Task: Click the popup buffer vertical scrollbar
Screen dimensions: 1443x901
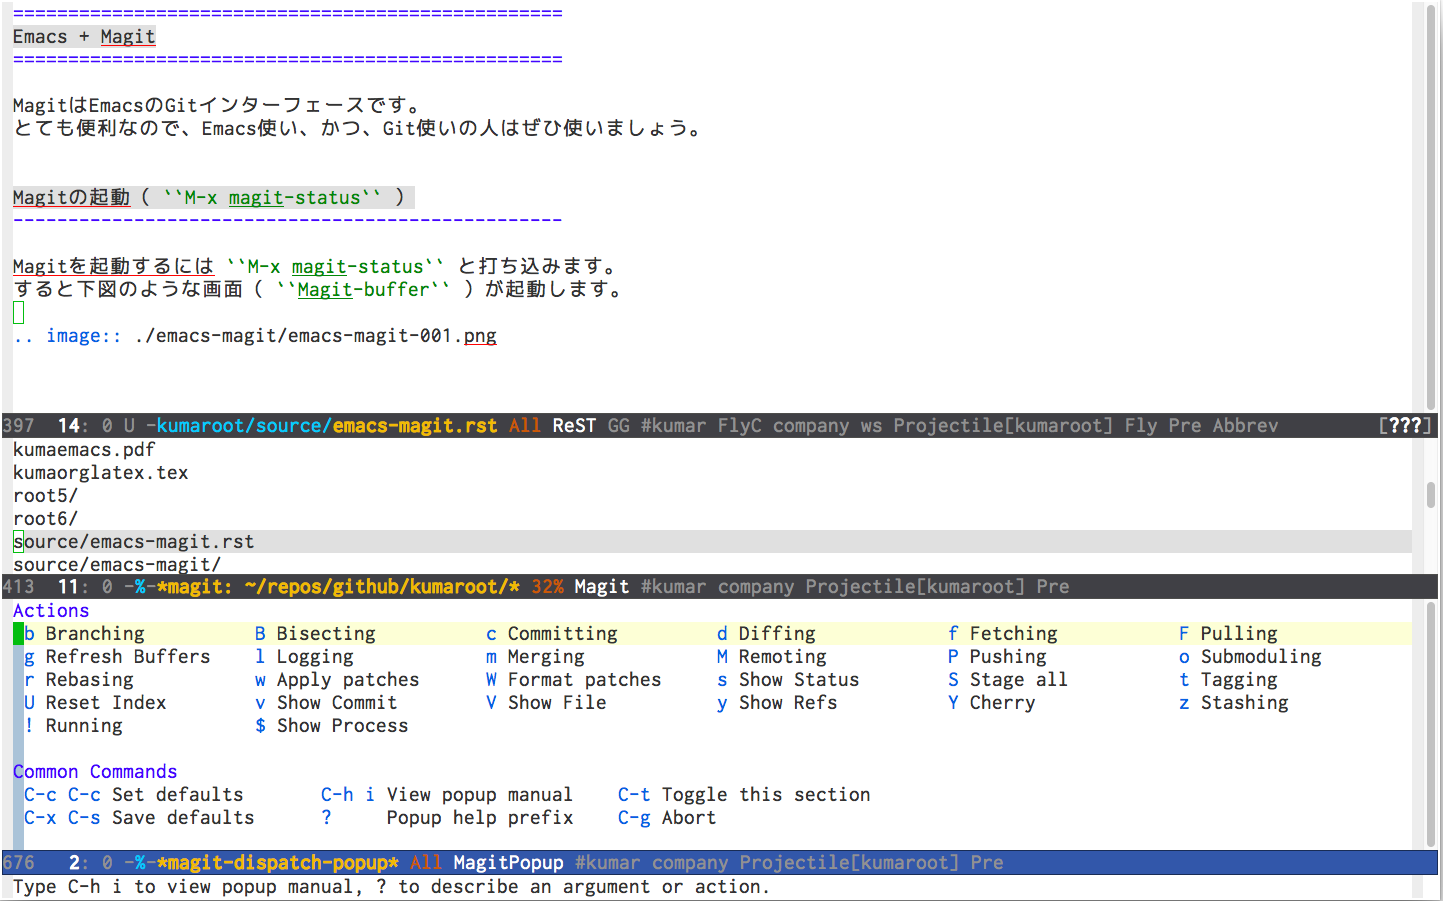Action: [x=1432, y=724]
